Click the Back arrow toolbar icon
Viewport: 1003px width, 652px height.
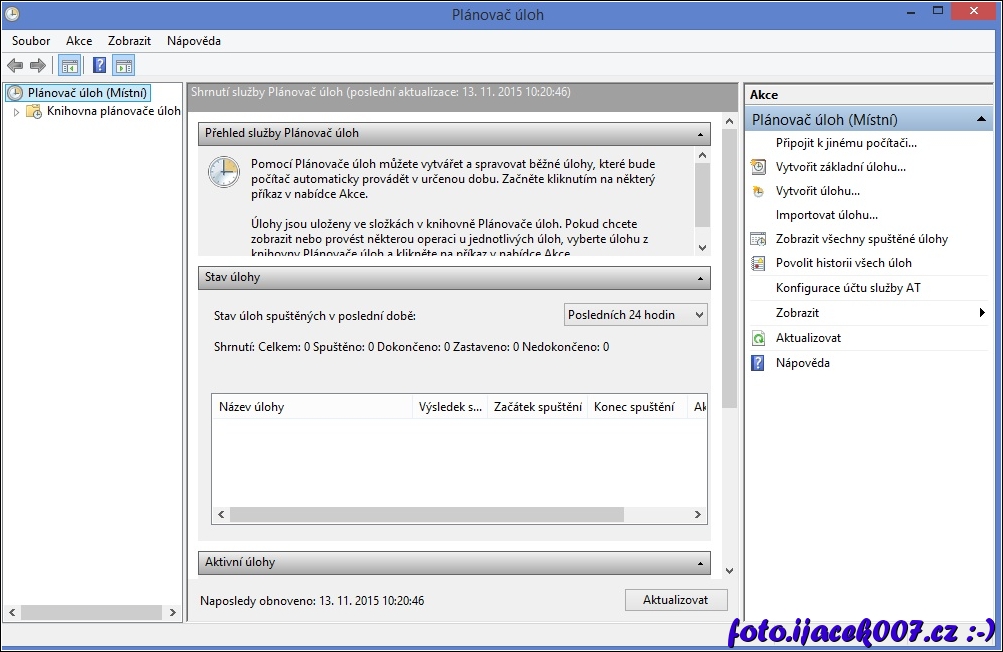point(15,66)
